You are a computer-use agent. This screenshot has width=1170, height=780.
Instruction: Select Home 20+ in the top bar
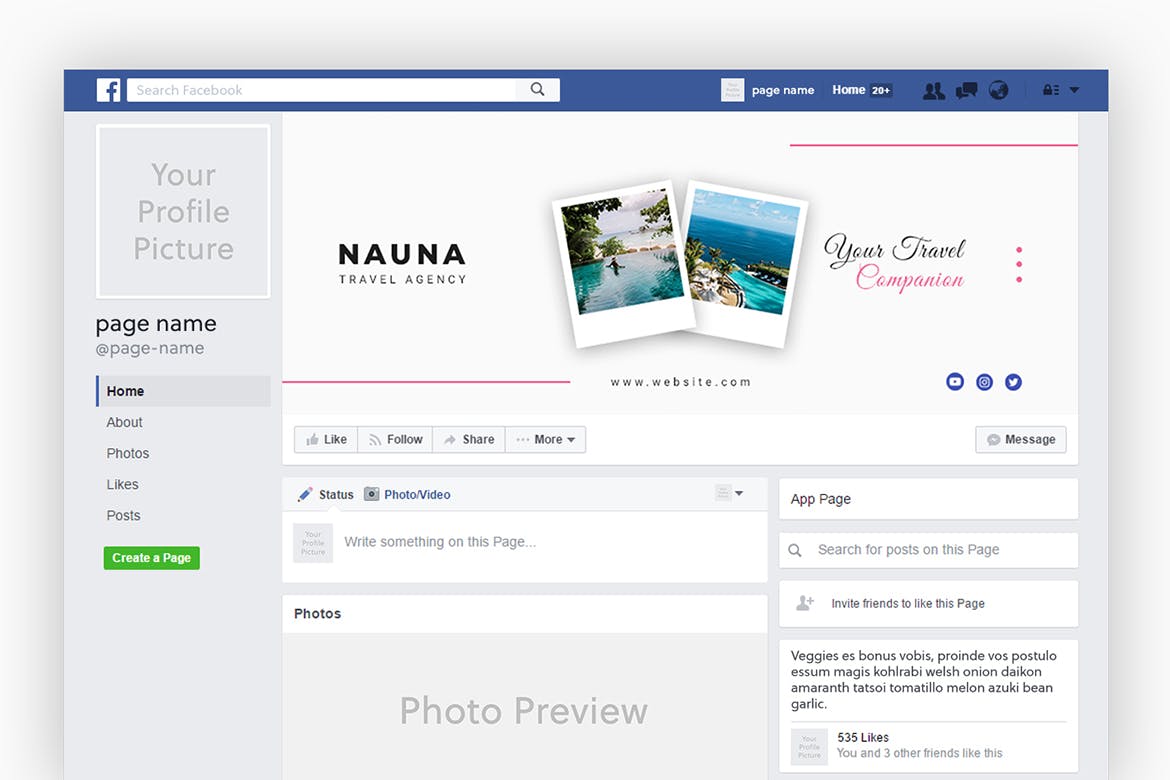(x=861, y=89)
